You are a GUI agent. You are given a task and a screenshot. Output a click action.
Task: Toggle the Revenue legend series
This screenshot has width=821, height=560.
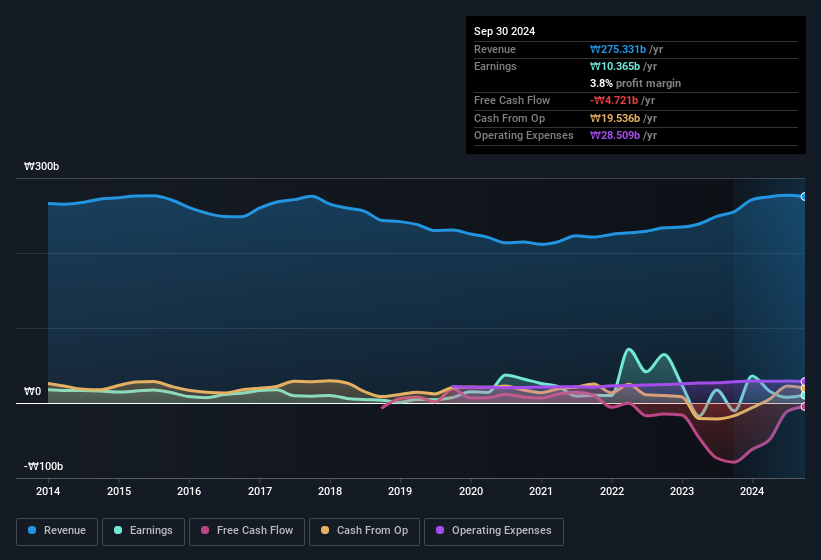57,531
